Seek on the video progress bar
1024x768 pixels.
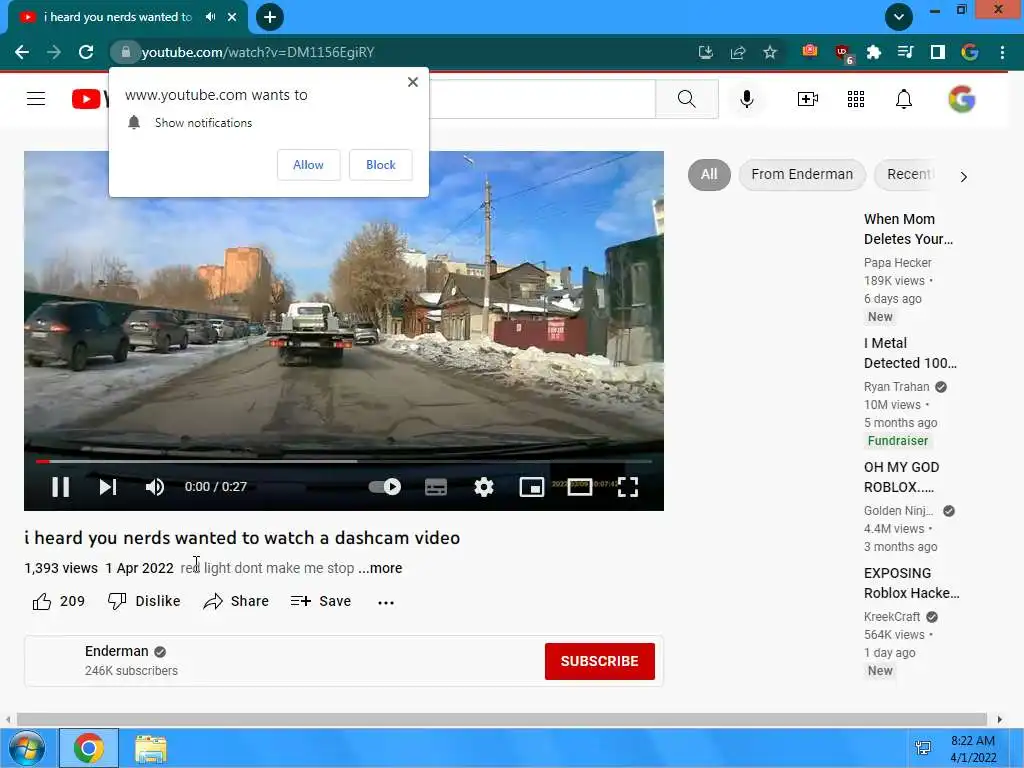[344, 461]
